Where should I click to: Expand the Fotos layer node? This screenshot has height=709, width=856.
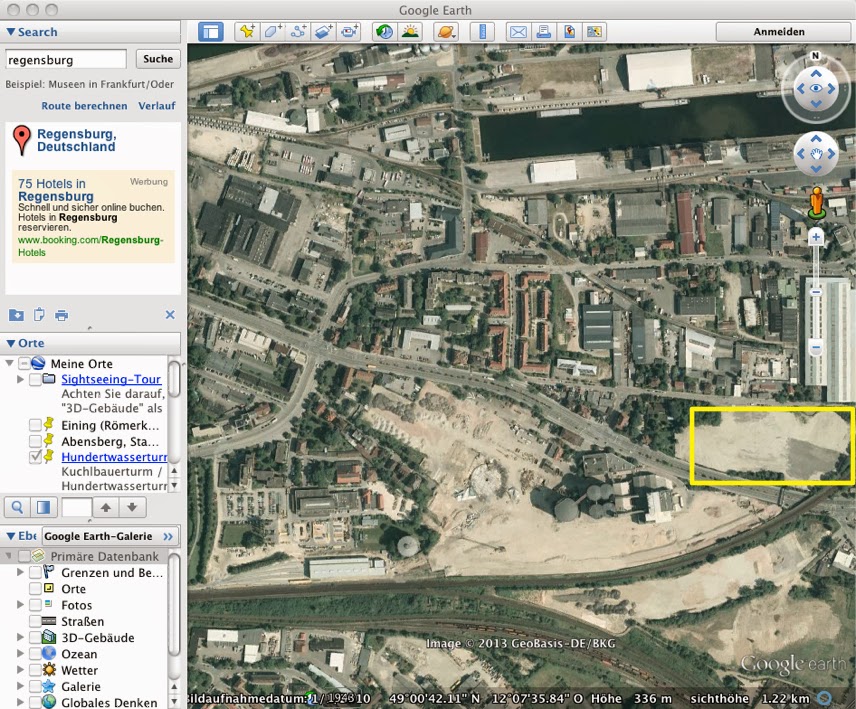click(x=21, y=605)
